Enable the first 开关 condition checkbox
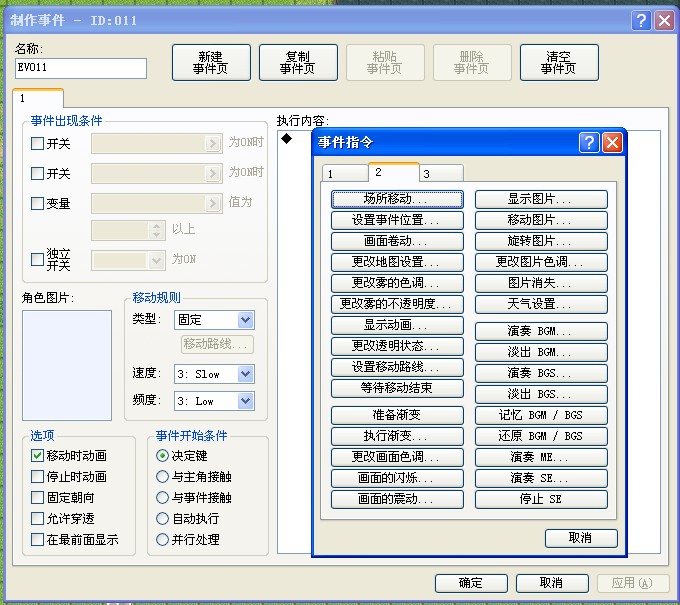680x605 pixels. click(x=38, y=144)
